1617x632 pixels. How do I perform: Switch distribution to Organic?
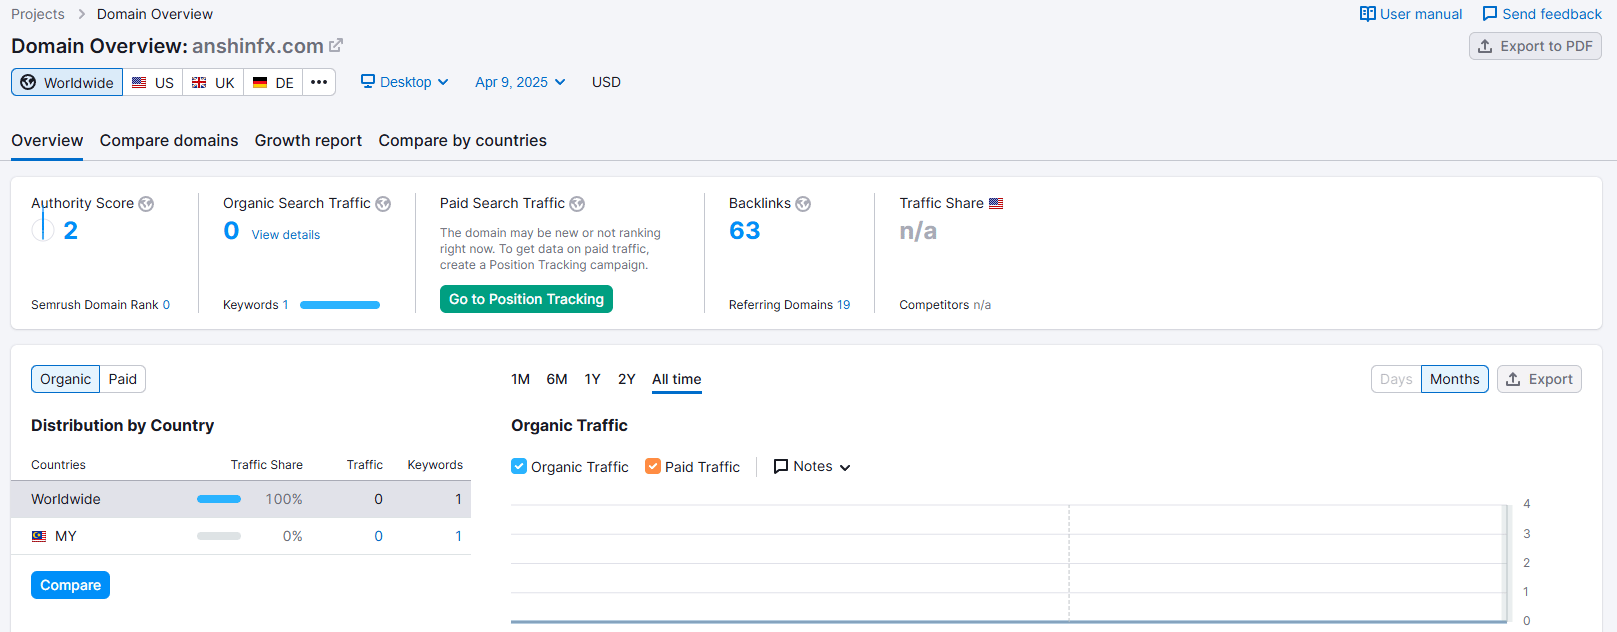pos(66,379)
